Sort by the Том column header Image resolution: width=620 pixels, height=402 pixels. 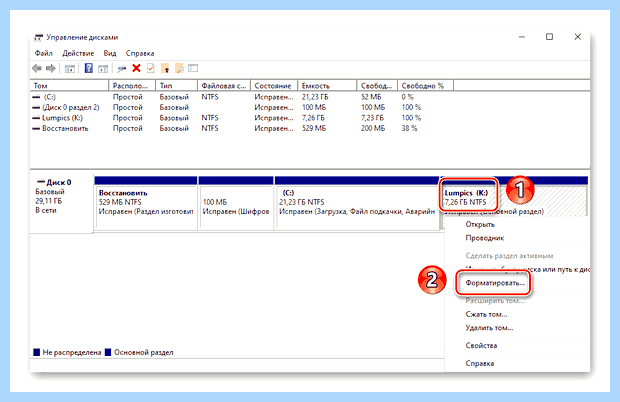pyautogui.click(x=70, y=86)
